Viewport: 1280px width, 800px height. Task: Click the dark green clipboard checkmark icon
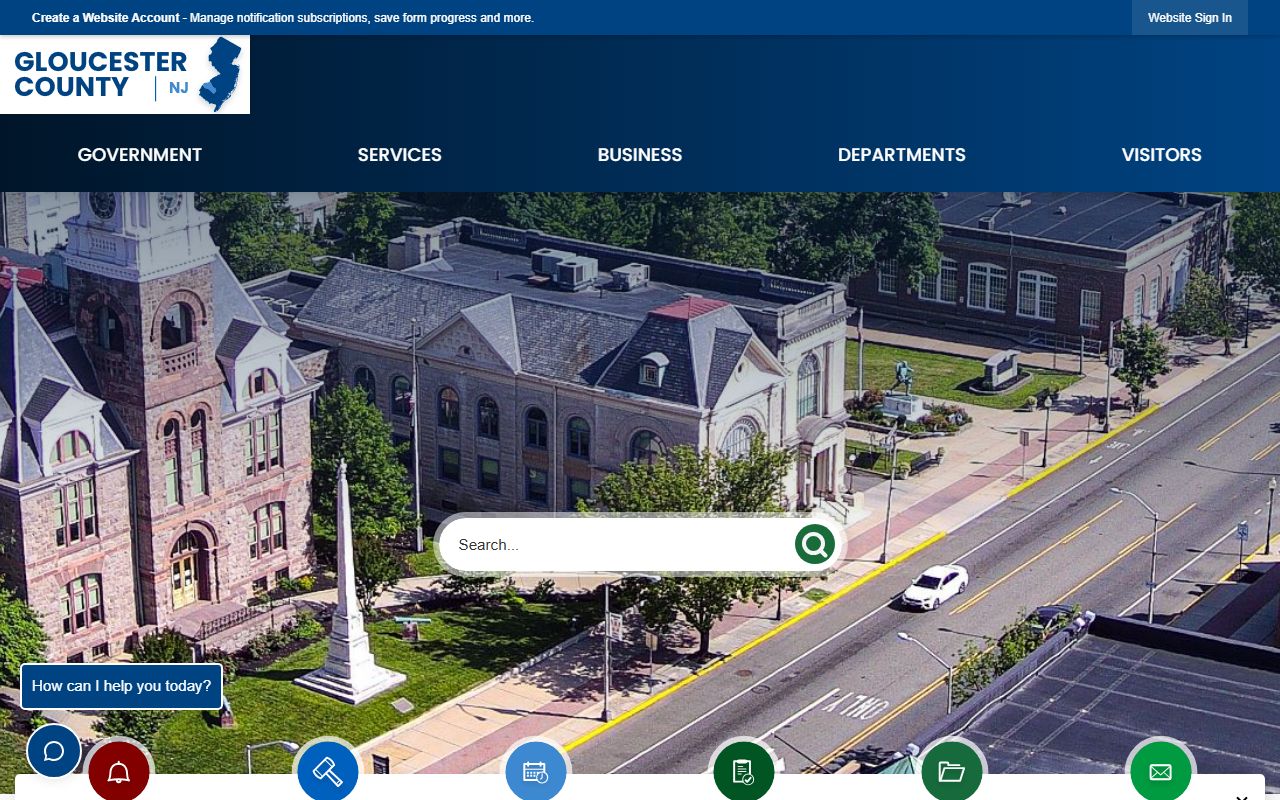tap(744, 772)
